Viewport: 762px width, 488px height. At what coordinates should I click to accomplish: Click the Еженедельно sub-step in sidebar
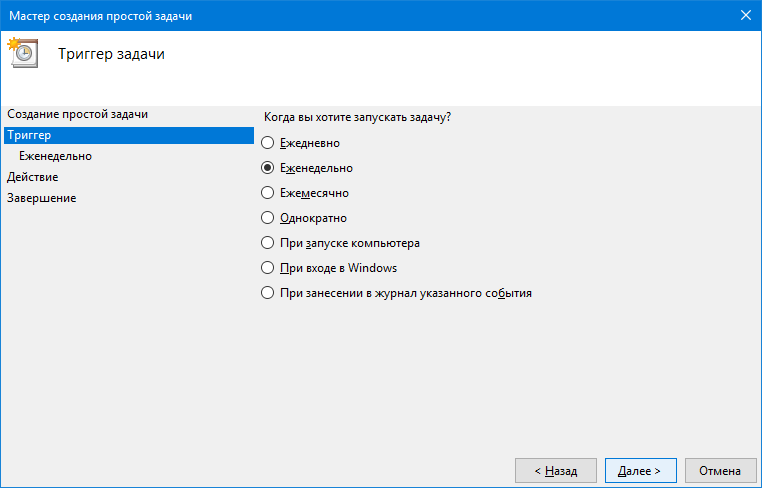coord(55,156)
